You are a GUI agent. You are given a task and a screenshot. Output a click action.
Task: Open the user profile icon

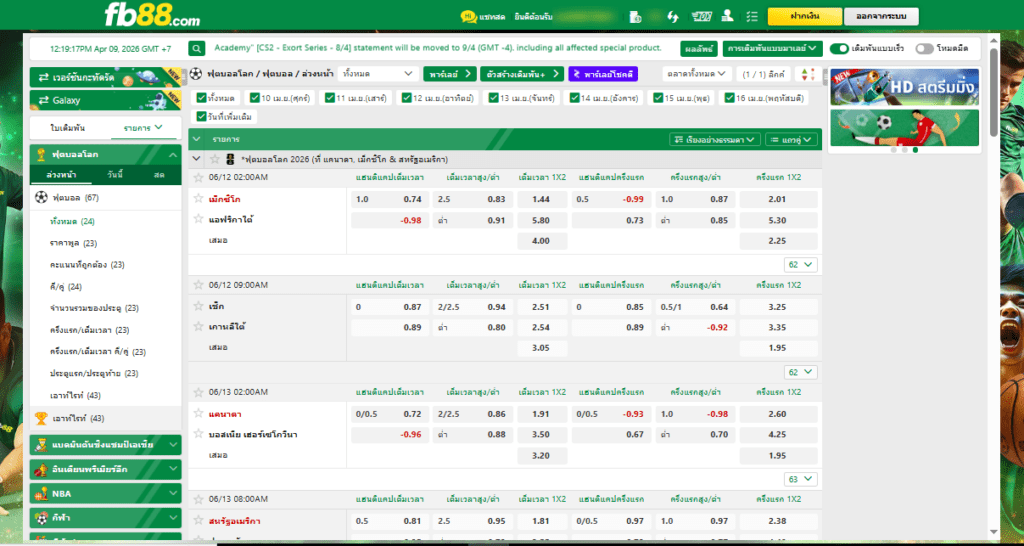[x=727, y=16]
